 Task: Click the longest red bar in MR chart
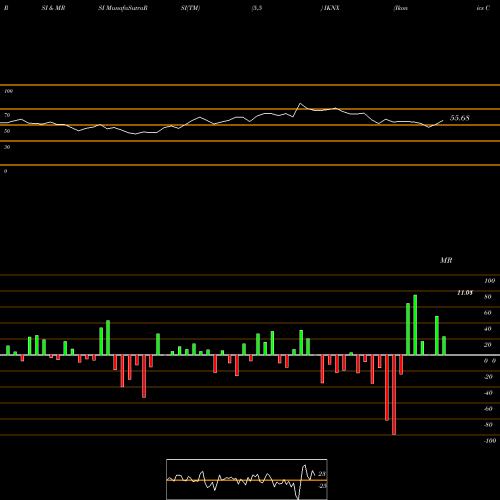[394, 395]
